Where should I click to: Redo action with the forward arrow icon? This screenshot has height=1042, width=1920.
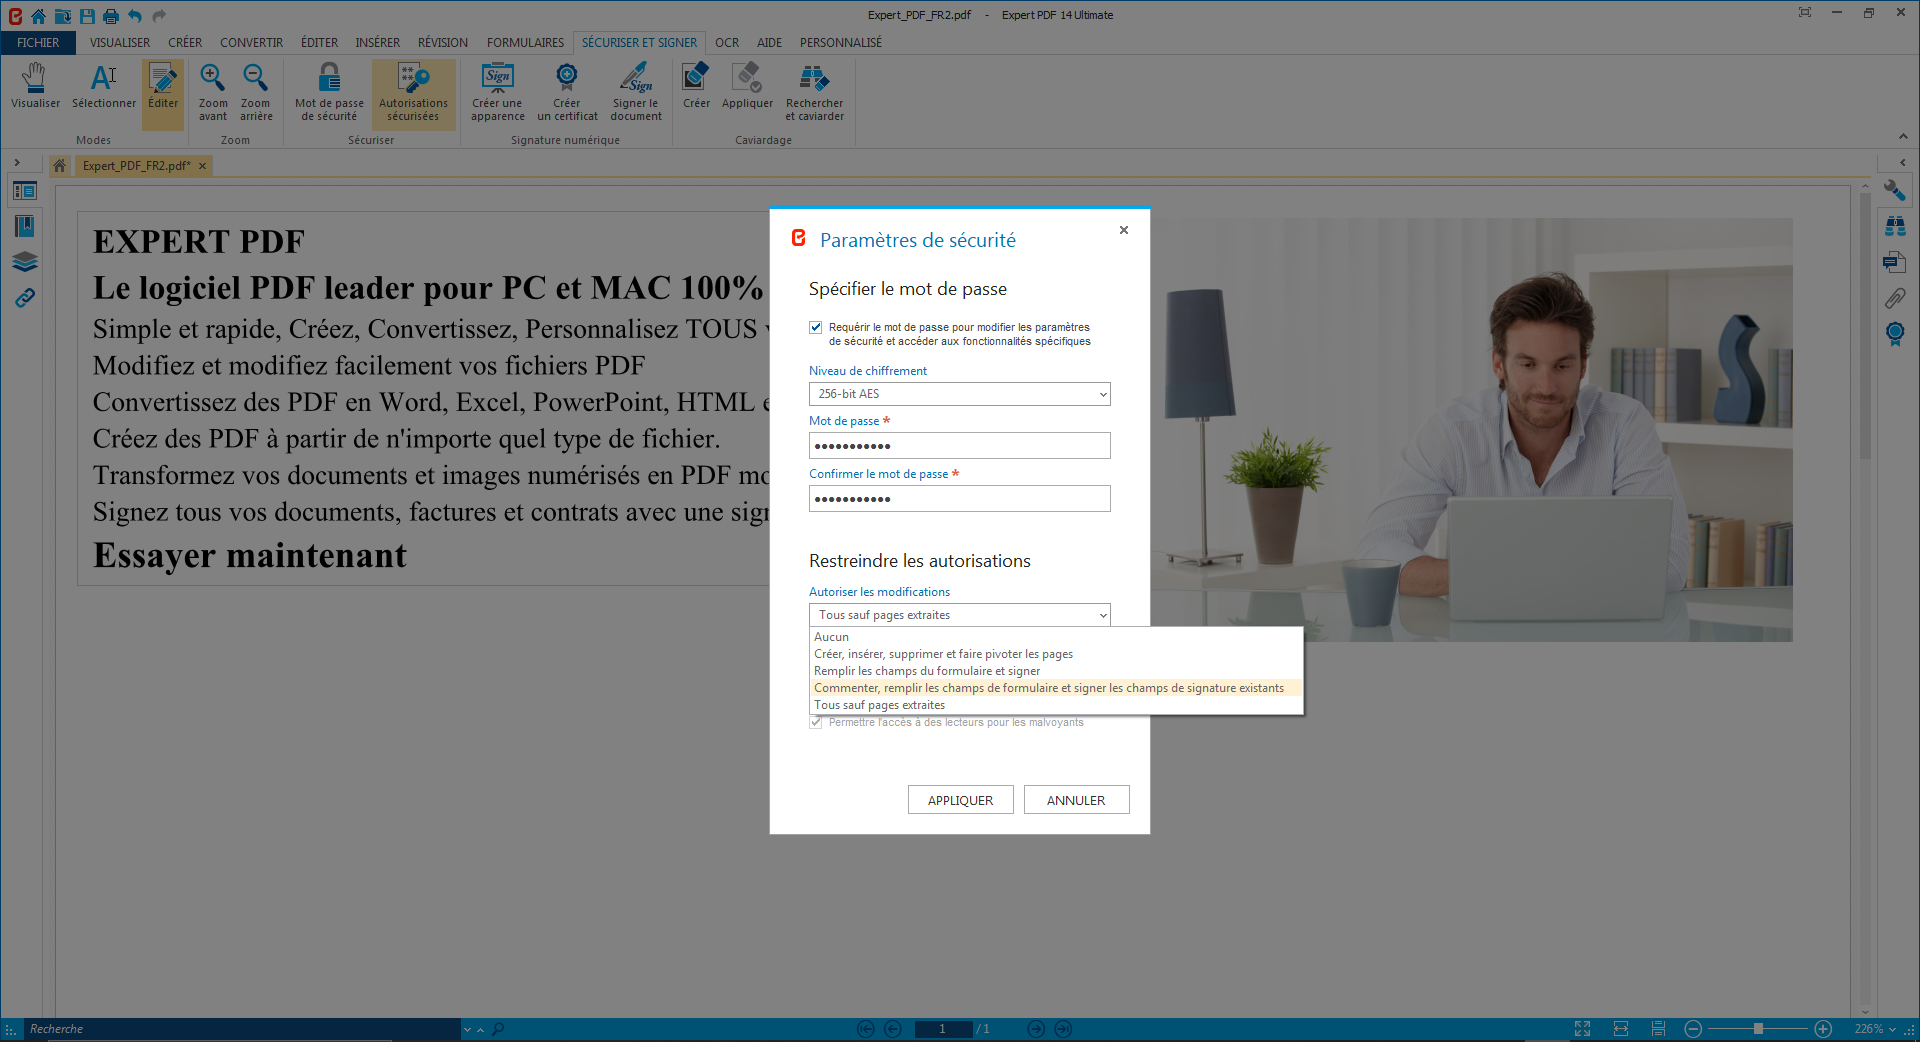click(159, 16)
